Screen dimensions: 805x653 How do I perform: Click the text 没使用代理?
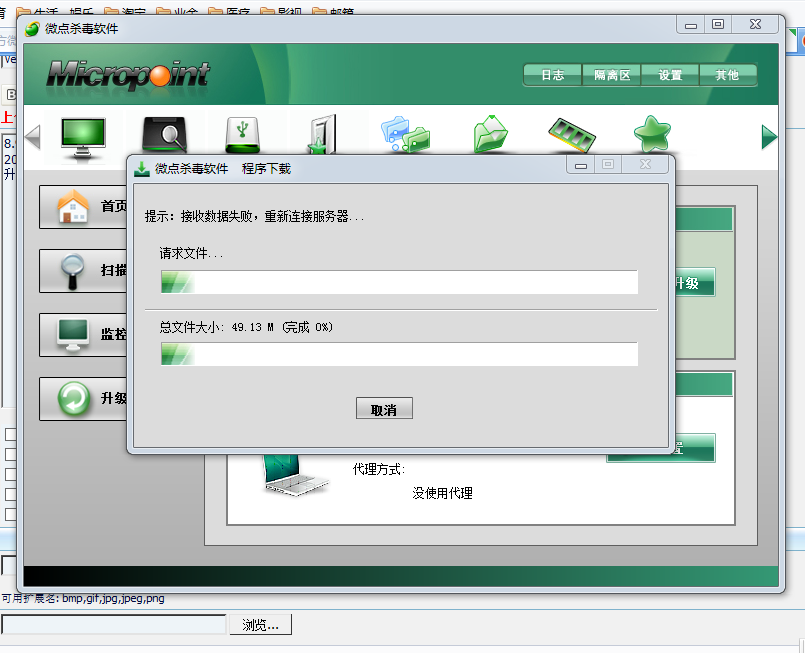coord(442,493)
